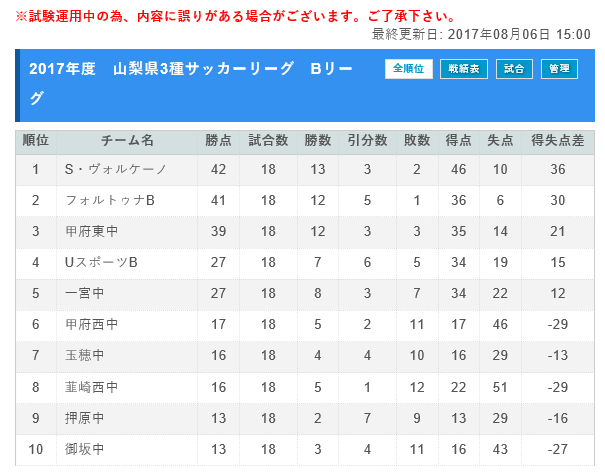Click the 得点 column header
Image resolution: width=605 pixels, height=475 pixels.
(x=459, y=141)
